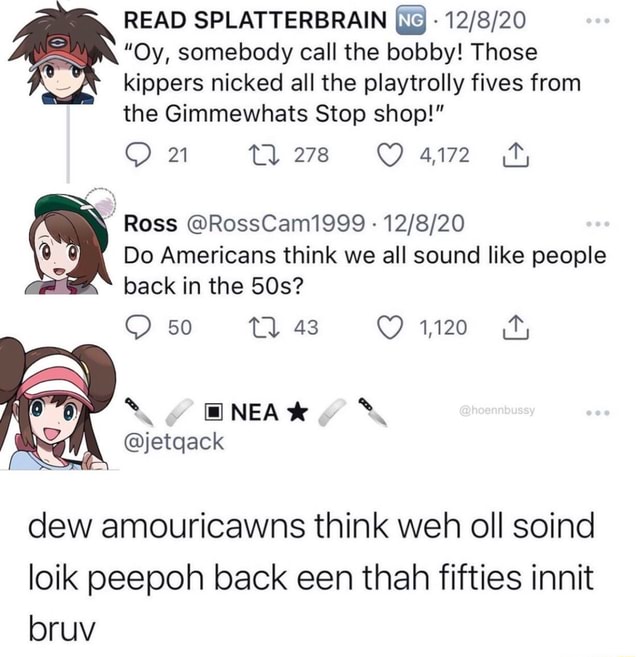
Task: Open @jetqack profile handle
Action: click(174, 442)
